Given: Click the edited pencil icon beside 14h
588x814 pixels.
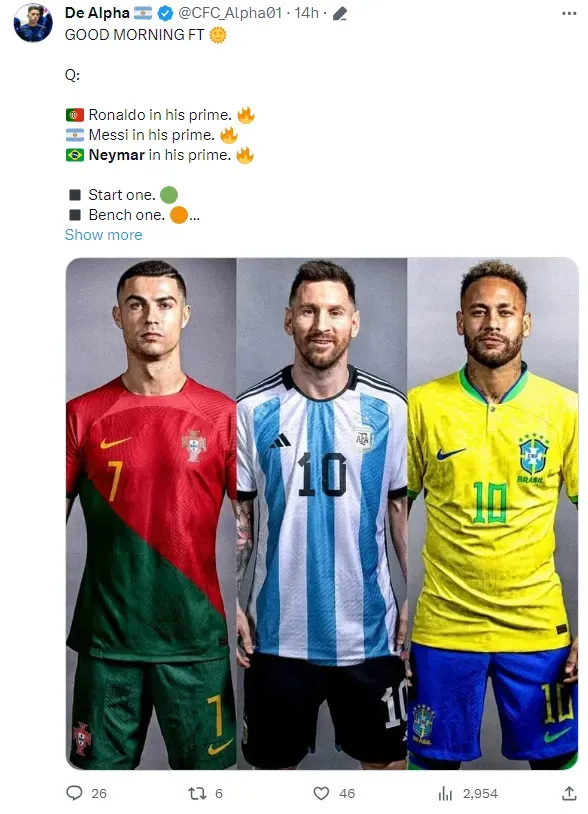Looking at the screenshot, I should 339,13.
